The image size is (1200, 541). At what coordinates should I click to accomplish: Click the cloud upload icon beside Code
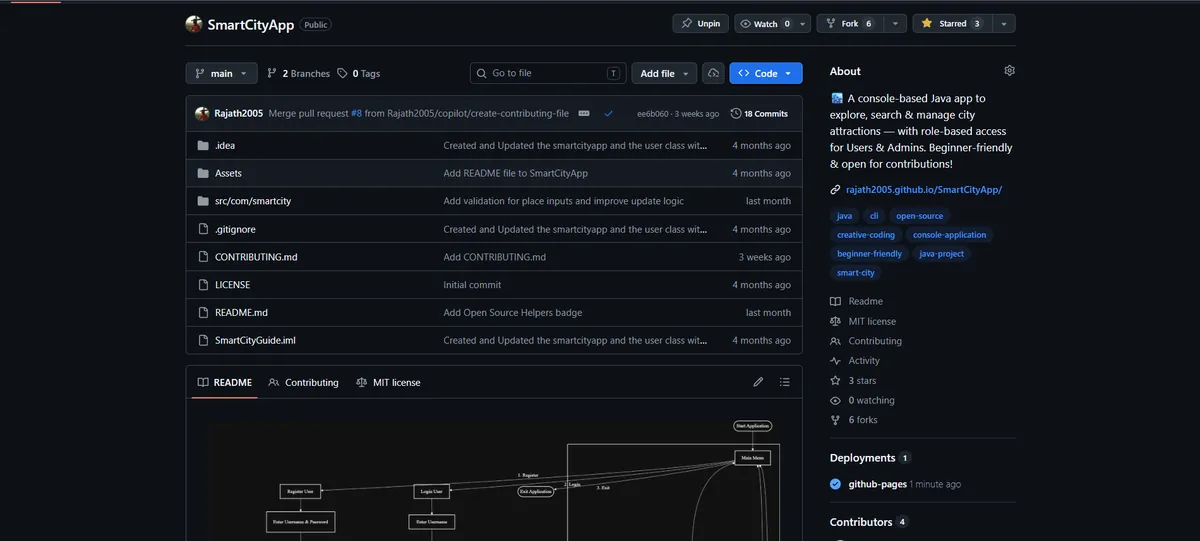click(713, 73)
